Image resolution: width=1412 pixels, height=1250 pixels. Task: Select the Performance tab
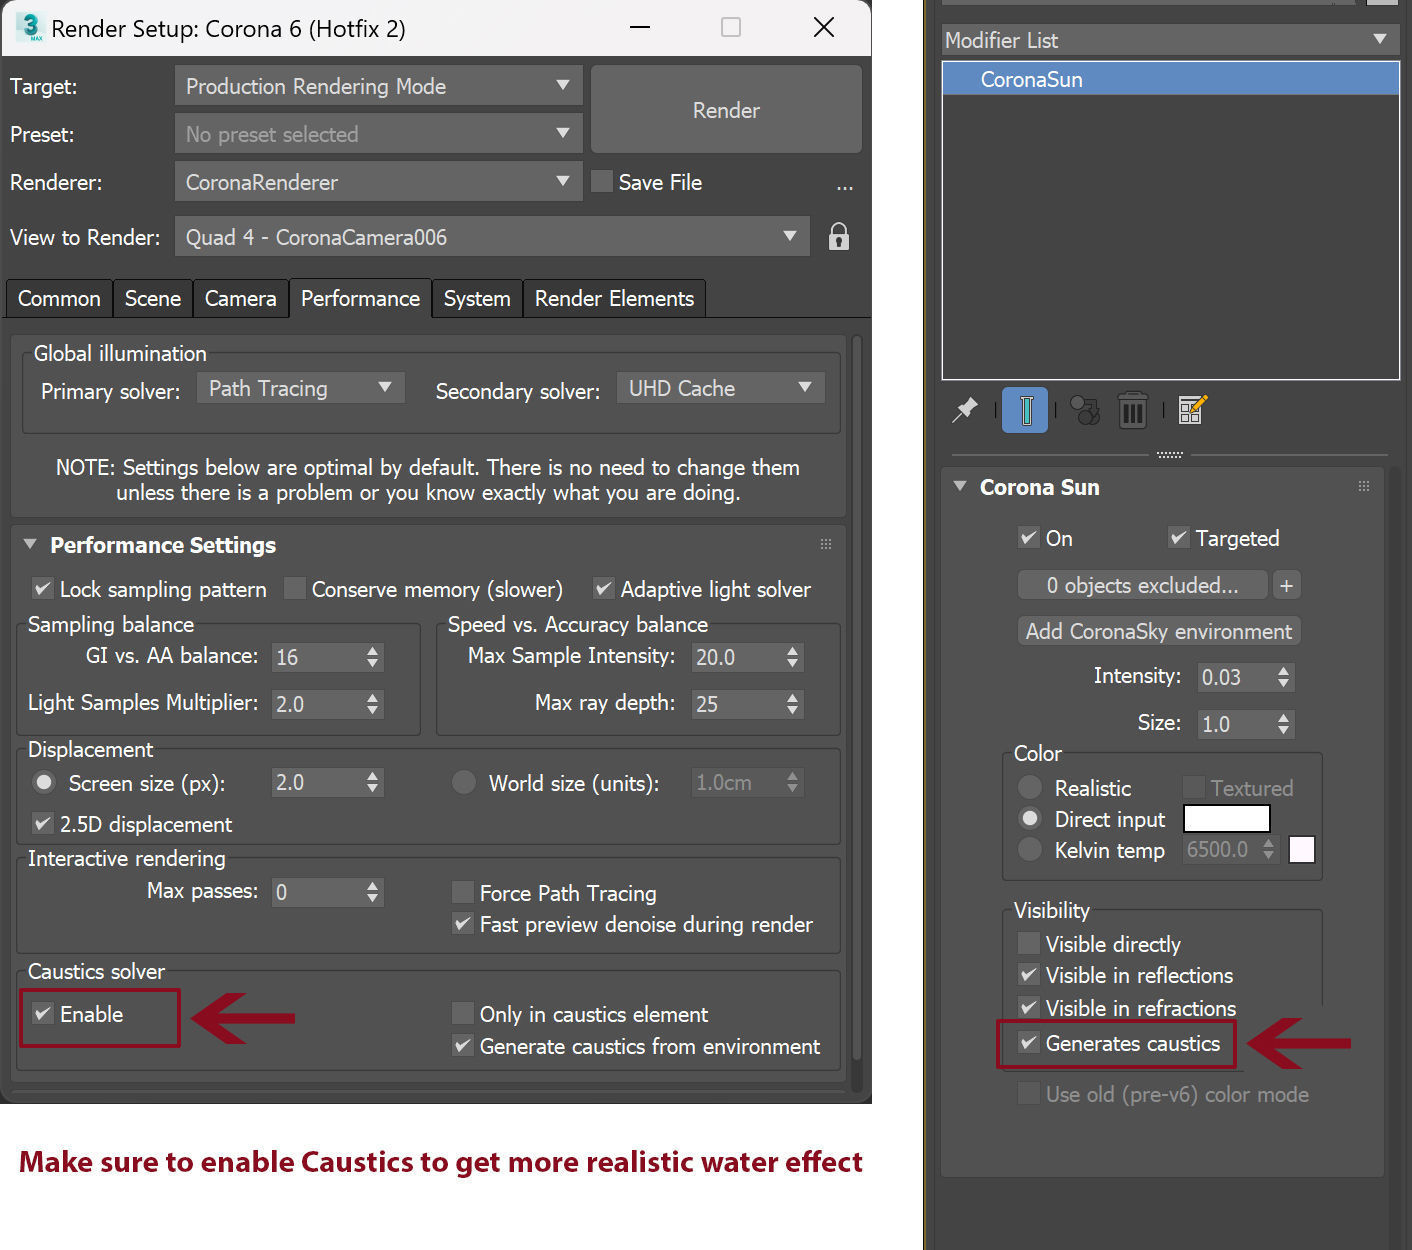click(360, 298)
